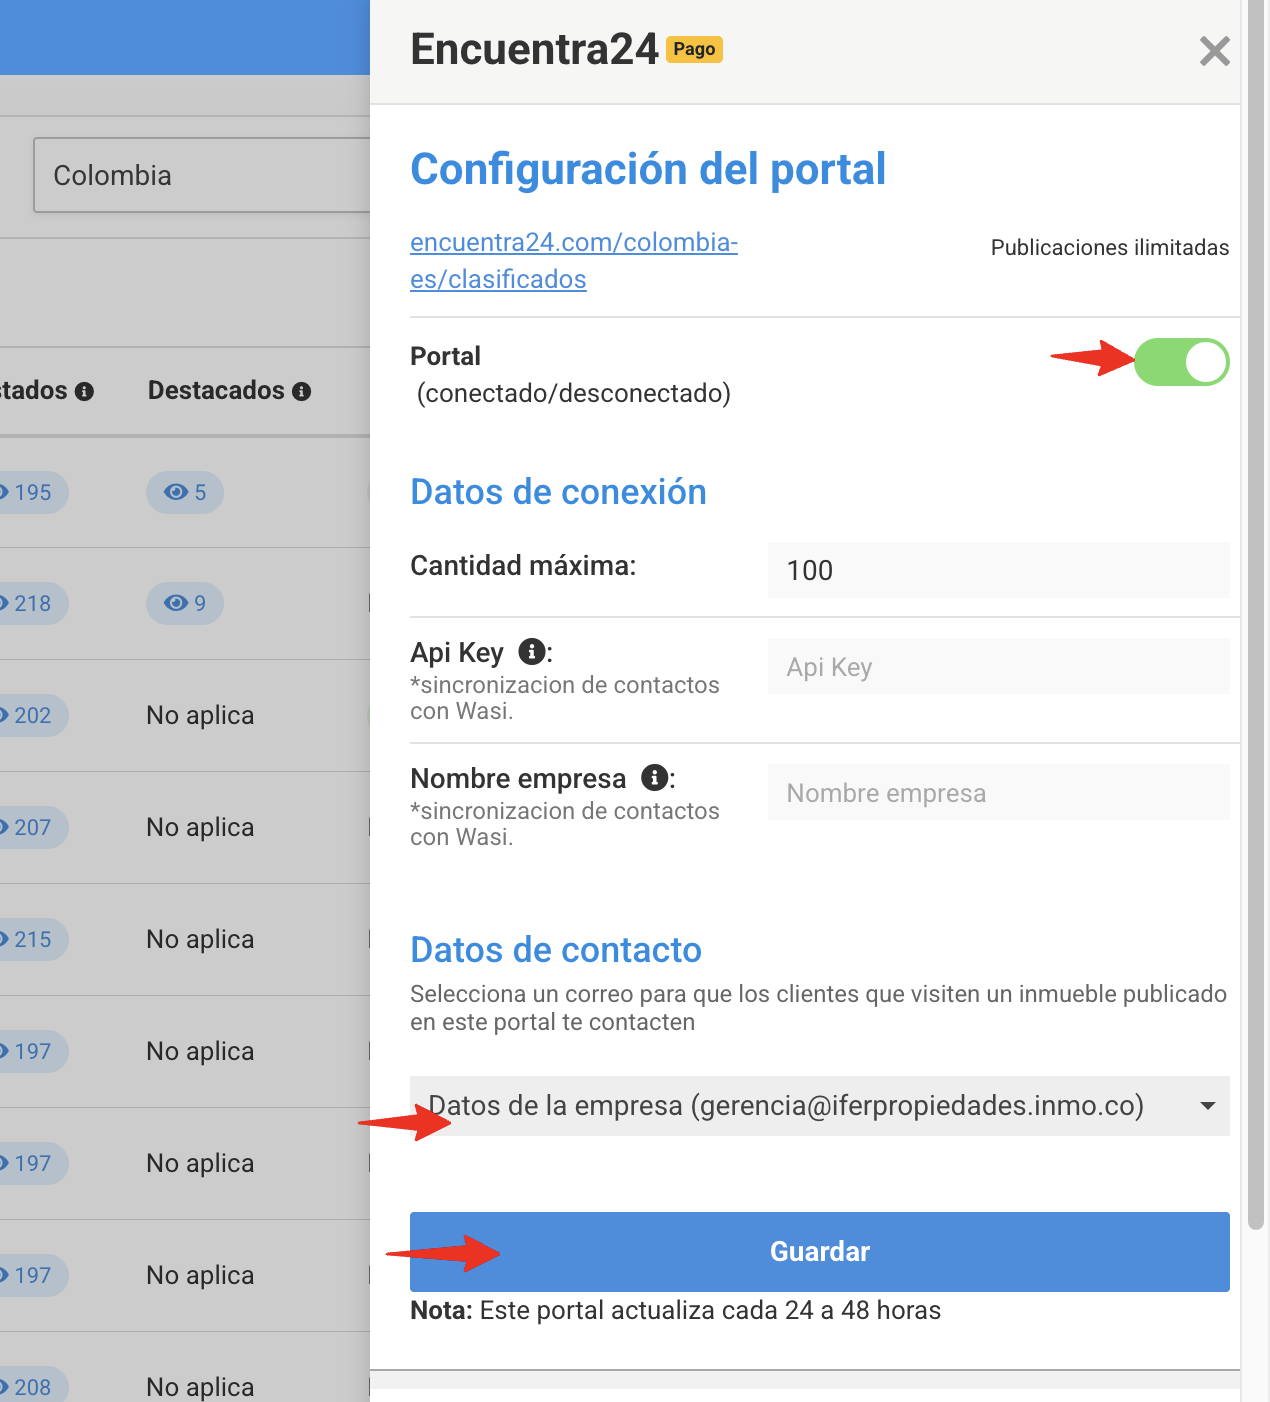Click the info icon next to Destacados
1270x1402 pixels.
(302, 392)
